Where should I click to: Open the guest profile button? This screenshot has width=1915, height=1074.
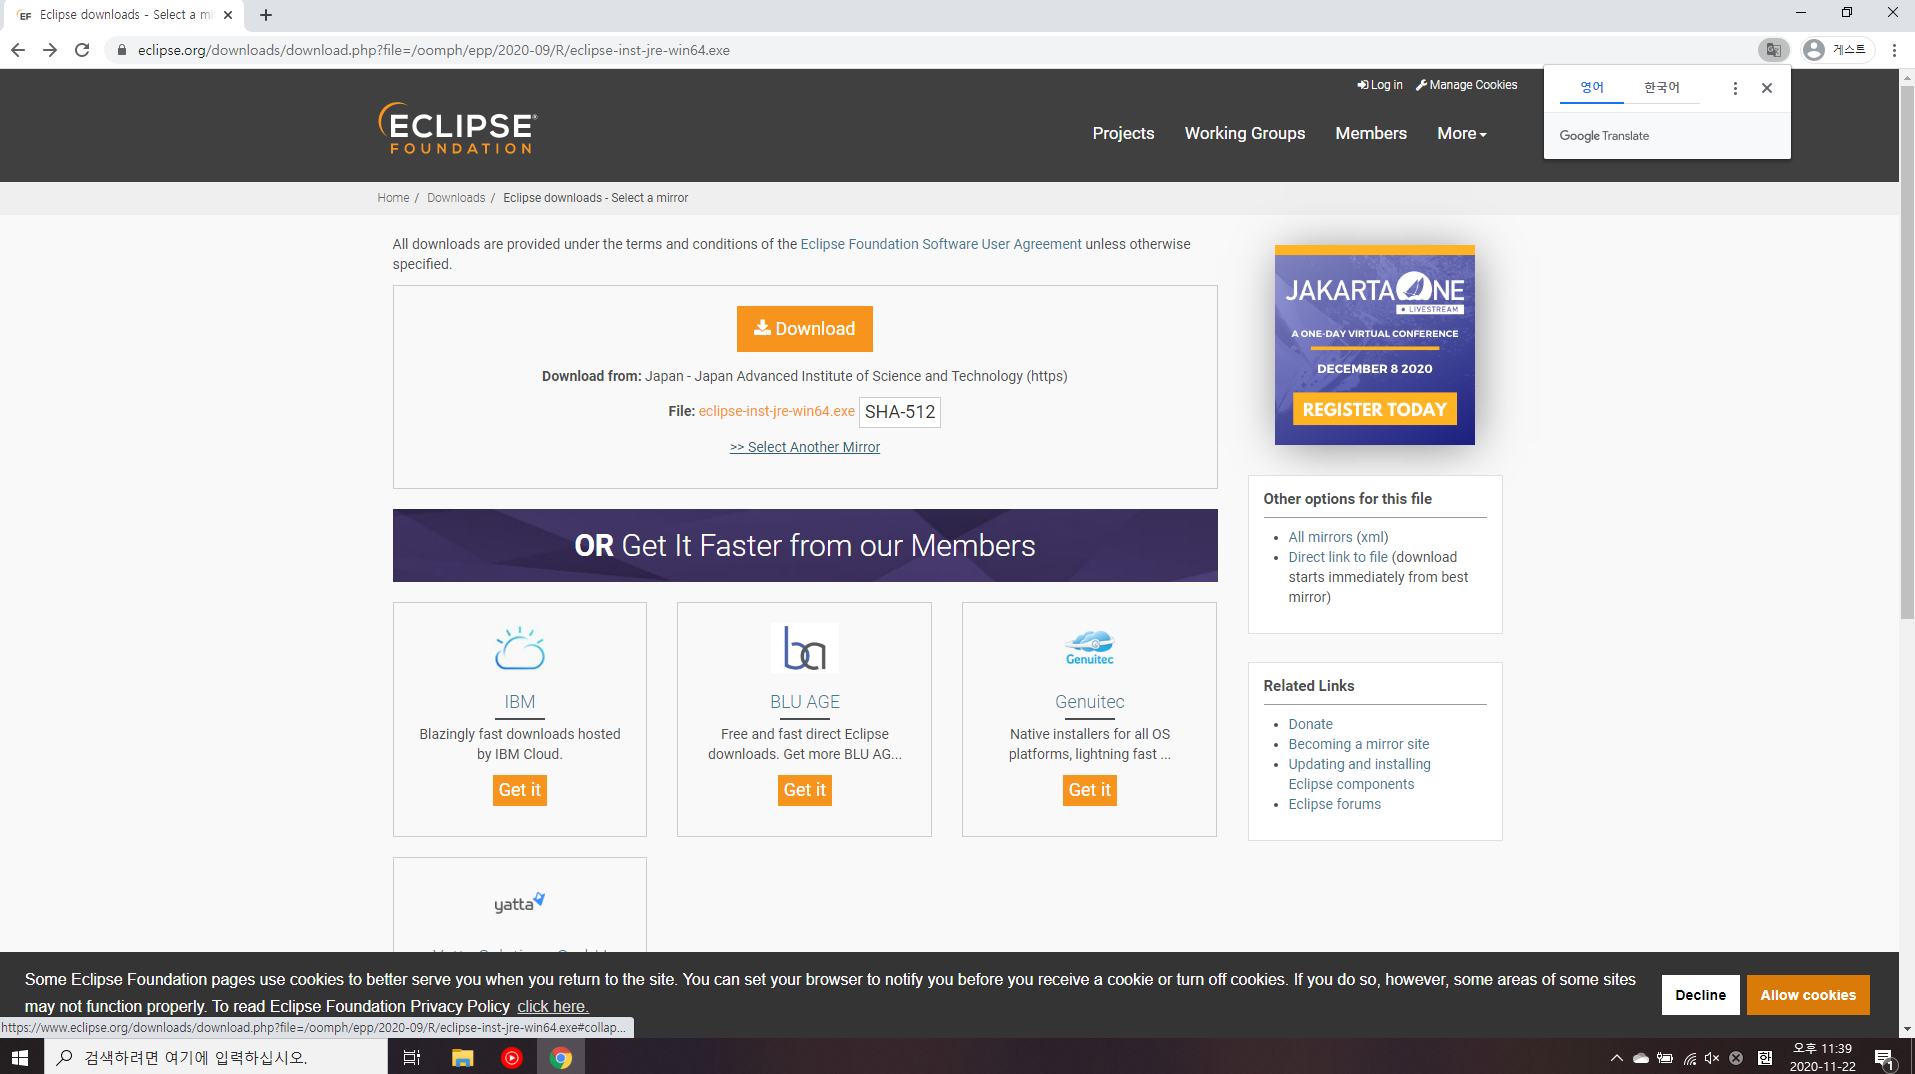tap(1838, 50)
